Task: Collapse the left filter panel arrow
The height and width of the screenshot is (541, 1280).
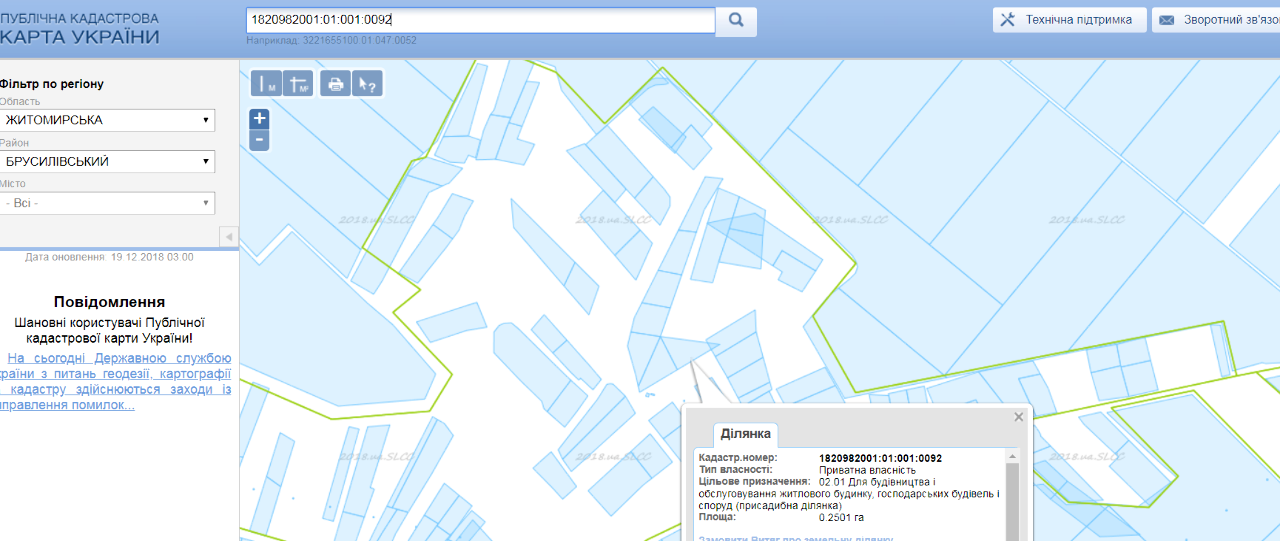Action: coord(229,236)
